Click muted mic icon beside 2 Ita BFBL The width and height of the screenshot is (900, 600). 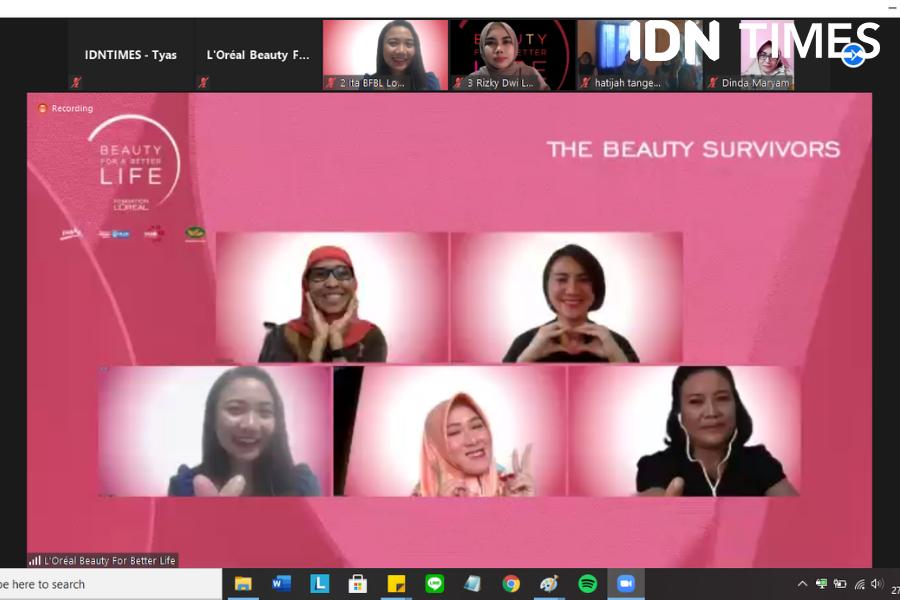coord(331,83)
